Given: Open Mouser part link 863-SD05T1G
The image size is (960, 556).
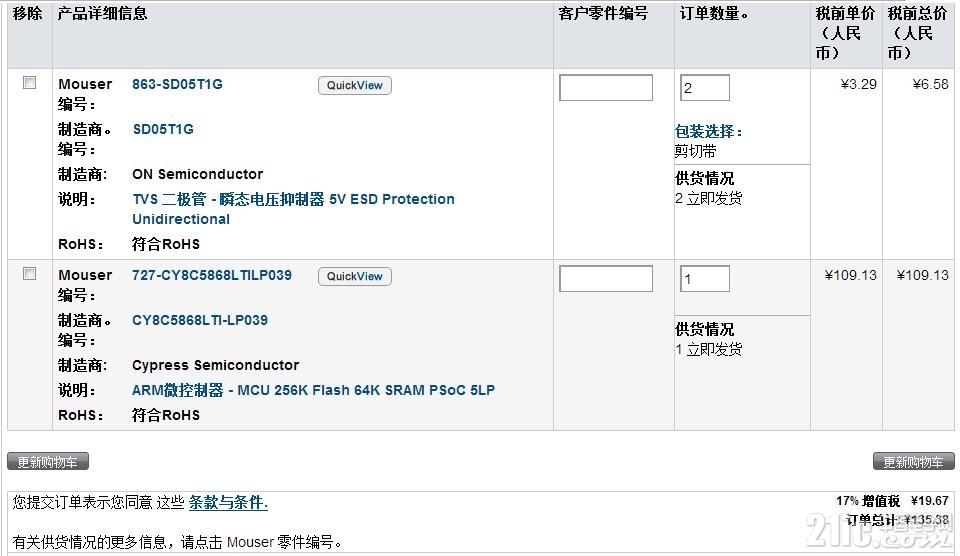Looking at the screenshot, I should click(x=178, y=85).
